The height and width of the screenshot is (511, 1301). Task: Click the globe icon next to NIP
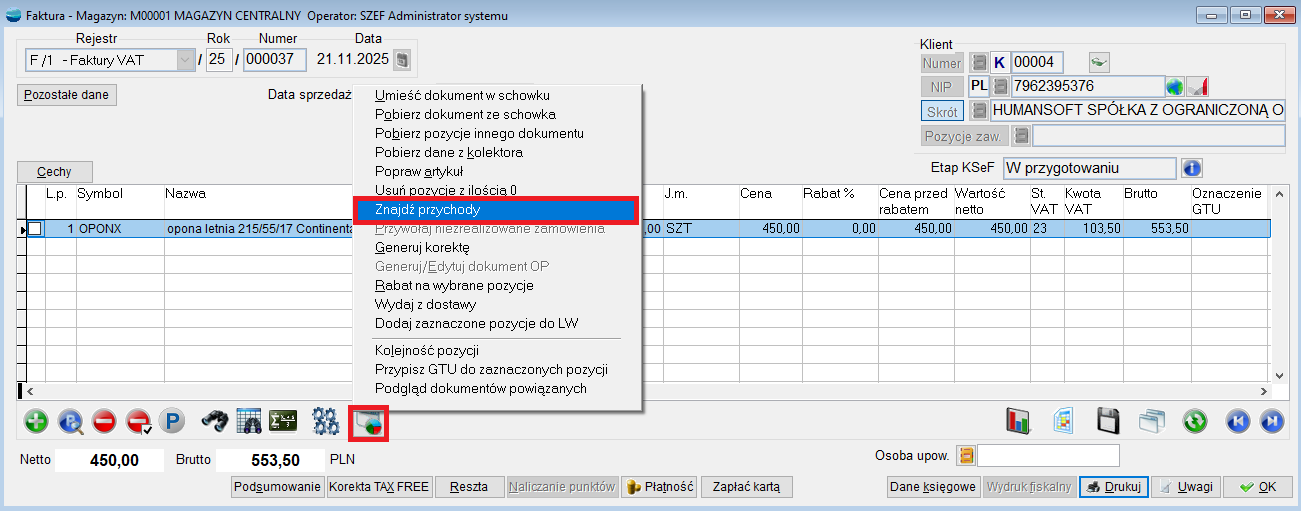(1176, 87)
